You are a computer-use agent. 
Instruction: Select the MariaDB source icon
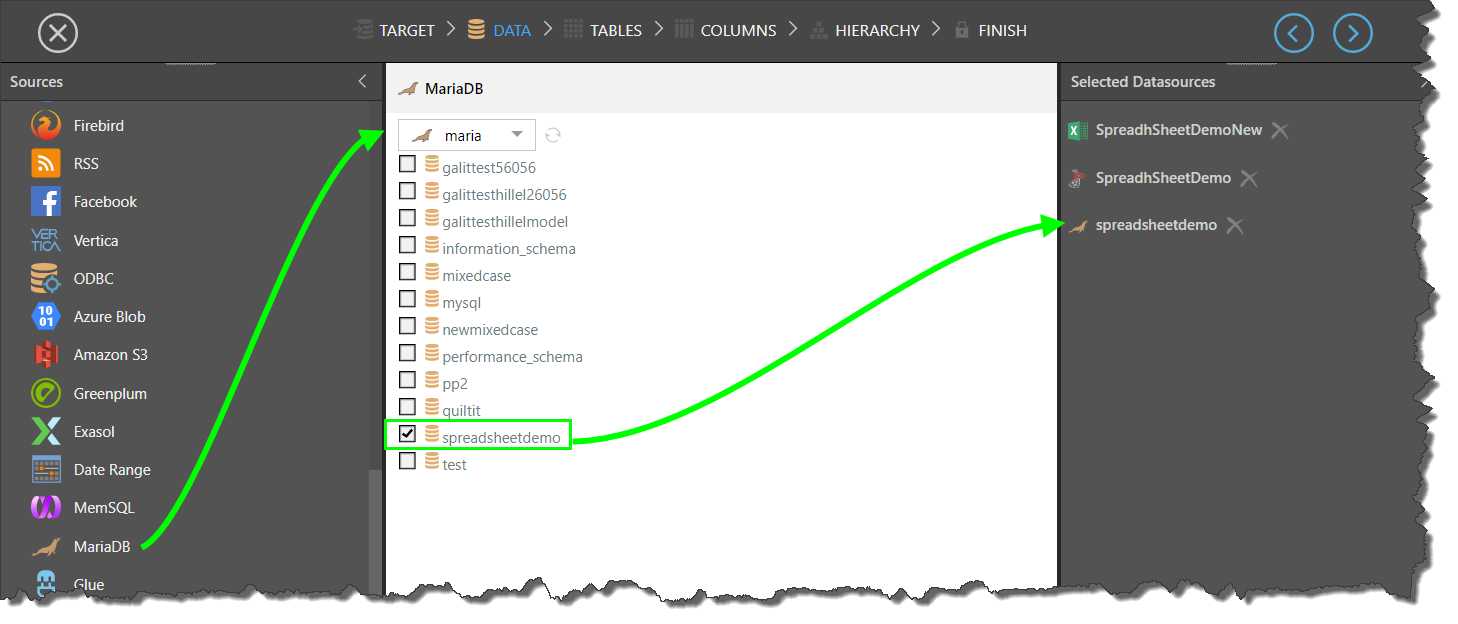[46, 546]
